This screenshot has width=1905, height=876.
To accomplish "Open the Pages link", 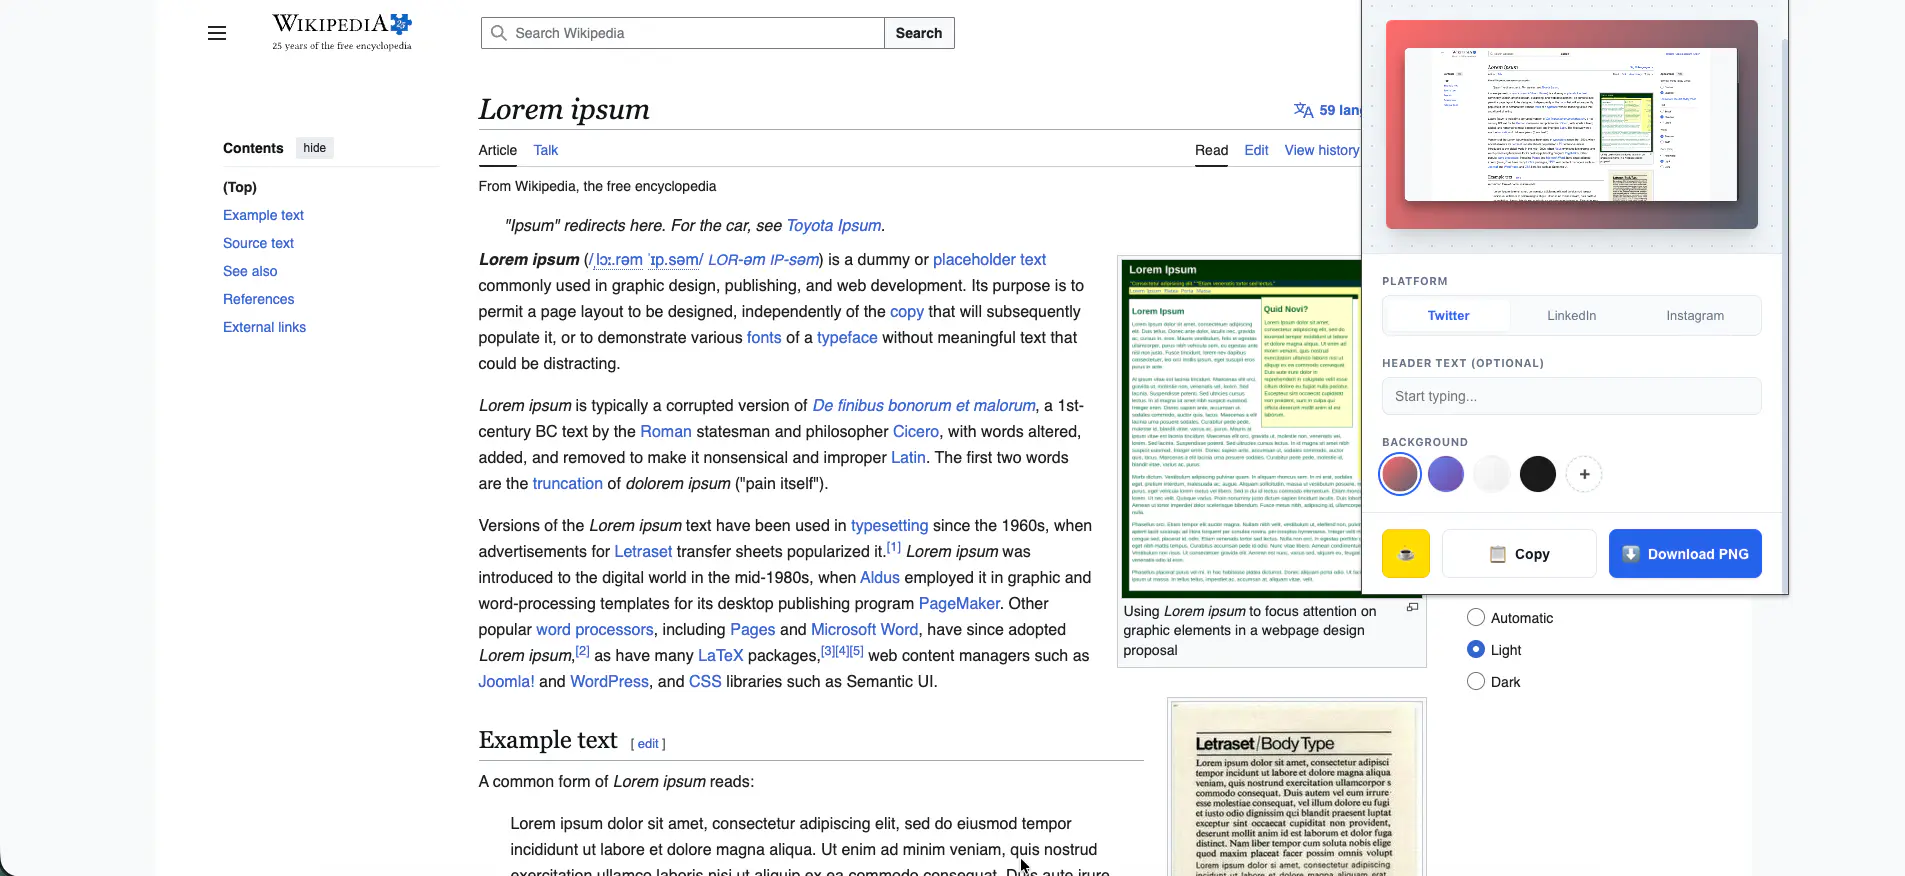I will [x=753, y=629].
